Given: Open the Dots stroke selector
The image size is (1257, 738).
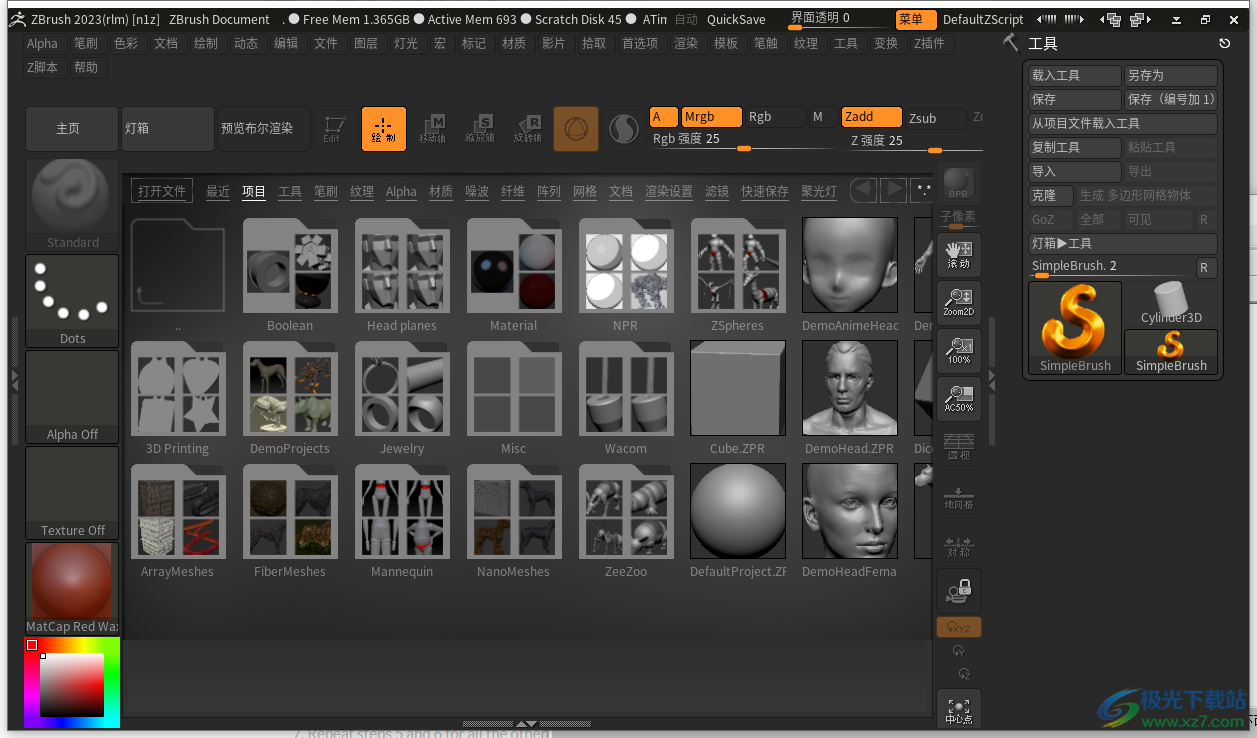Looking at the screenshot, I should click(x=72, y=300).
